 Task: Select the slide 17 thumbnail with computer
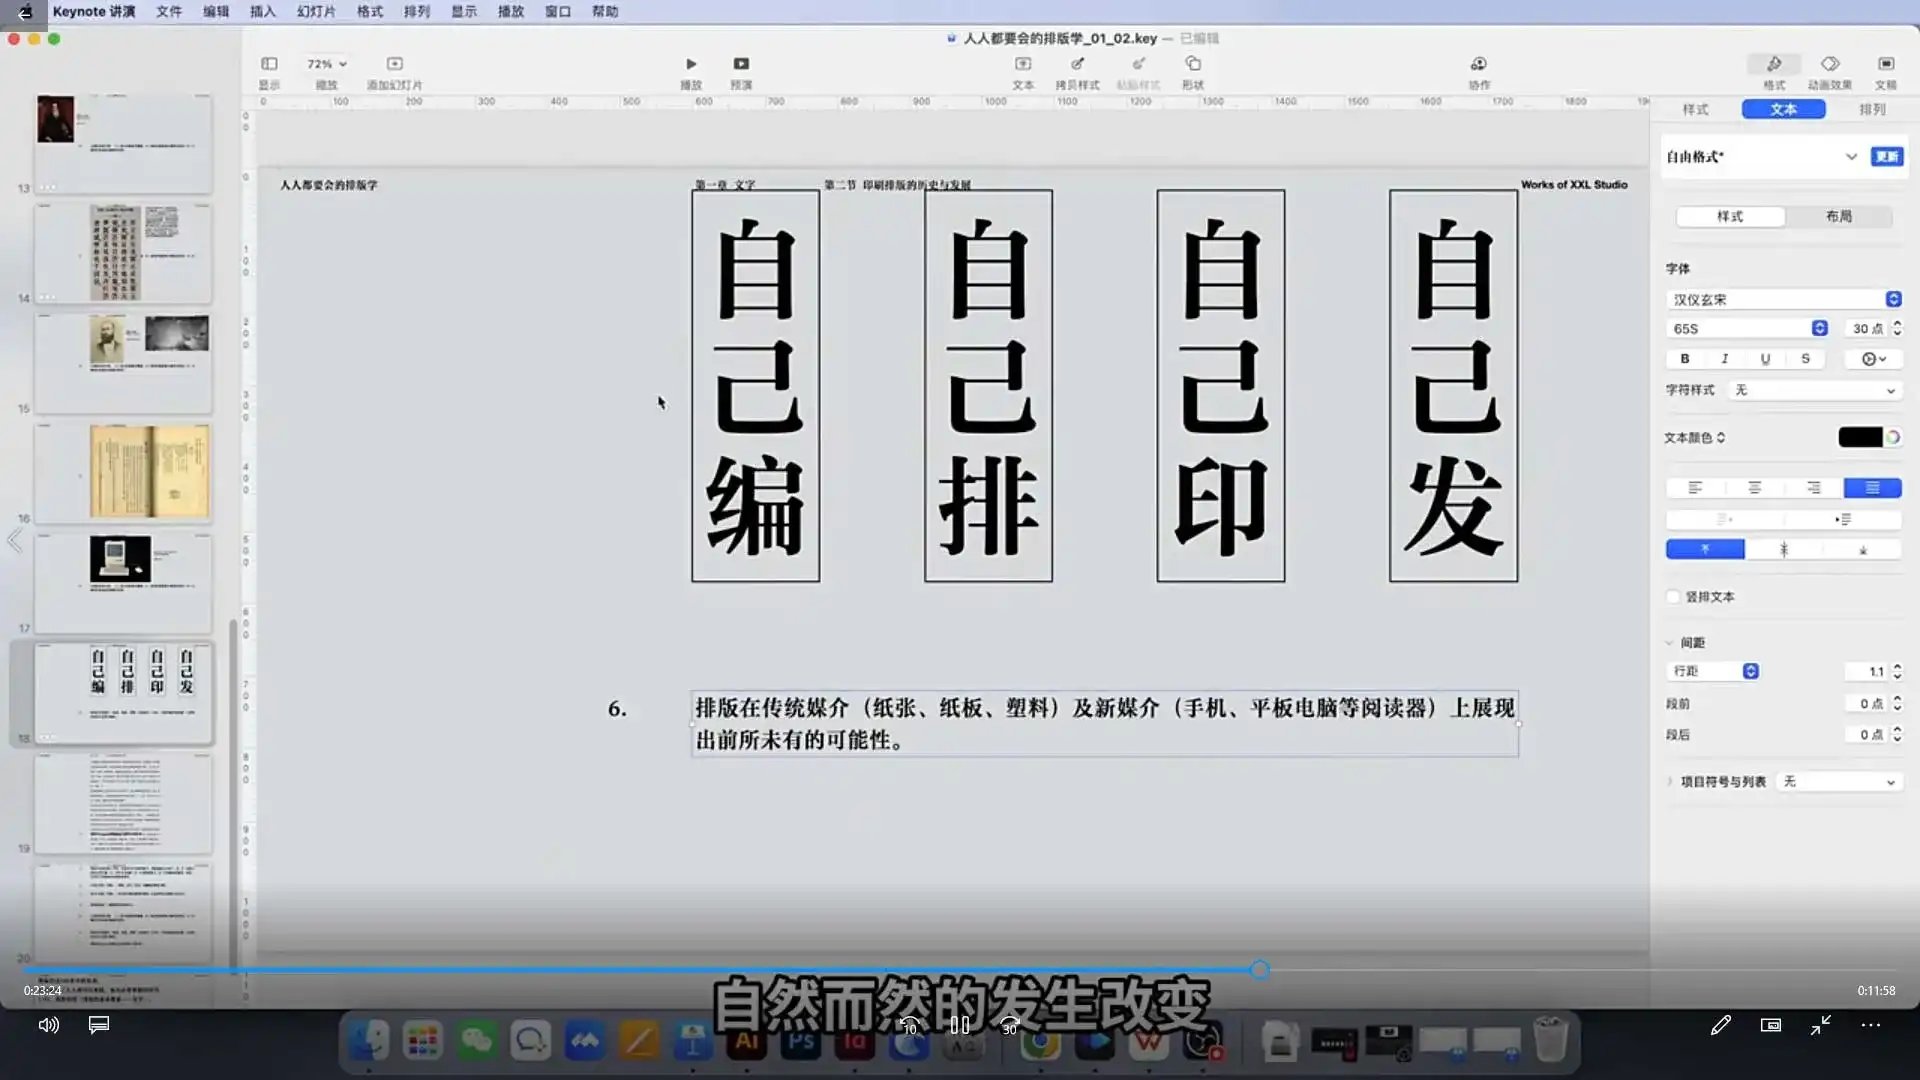click(x=123, y=582)
